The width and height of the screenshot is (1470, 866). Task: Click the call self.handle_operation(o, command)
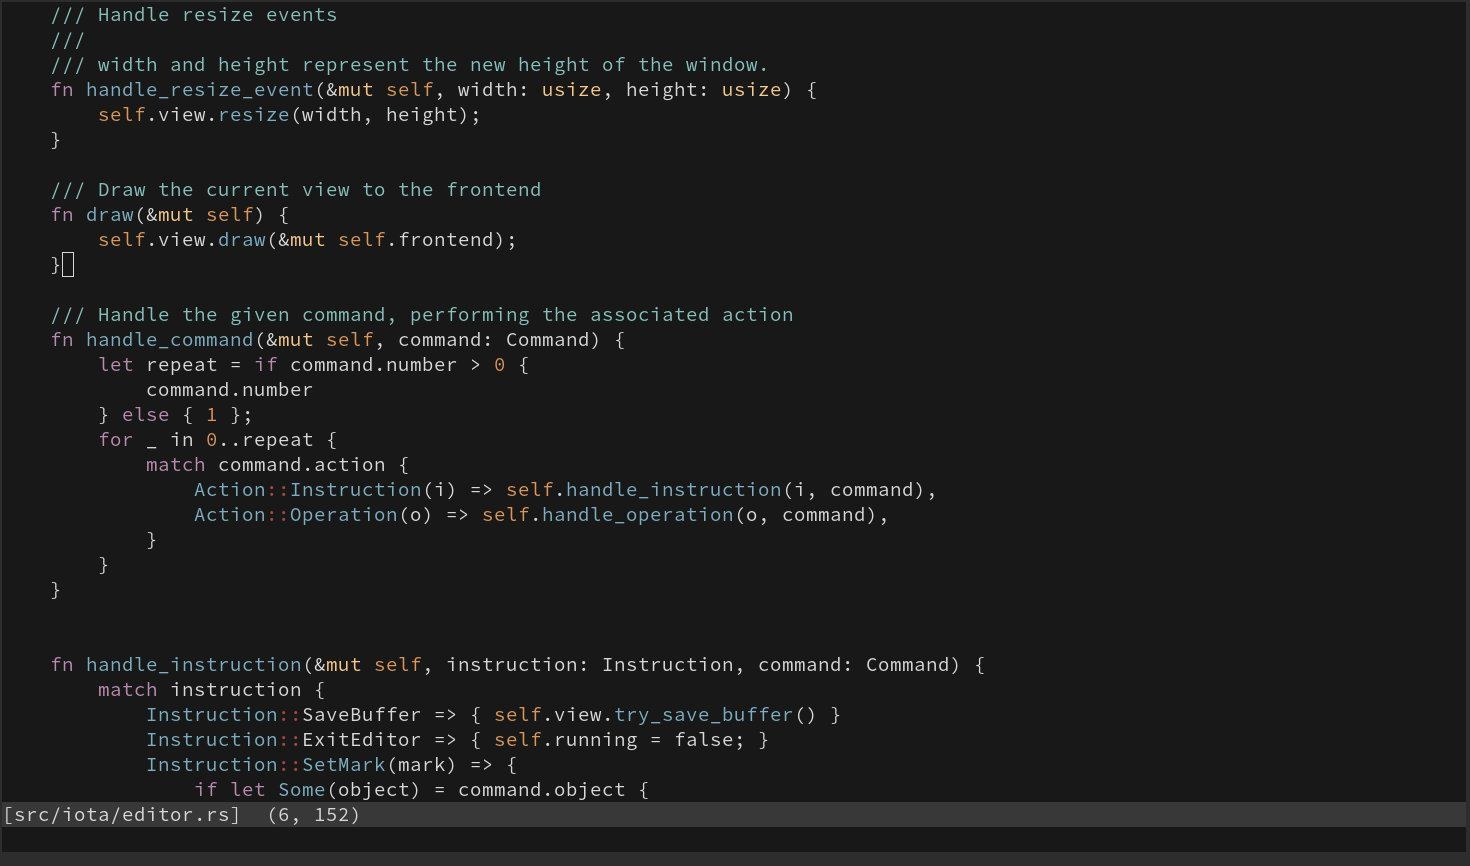[680, 515]
